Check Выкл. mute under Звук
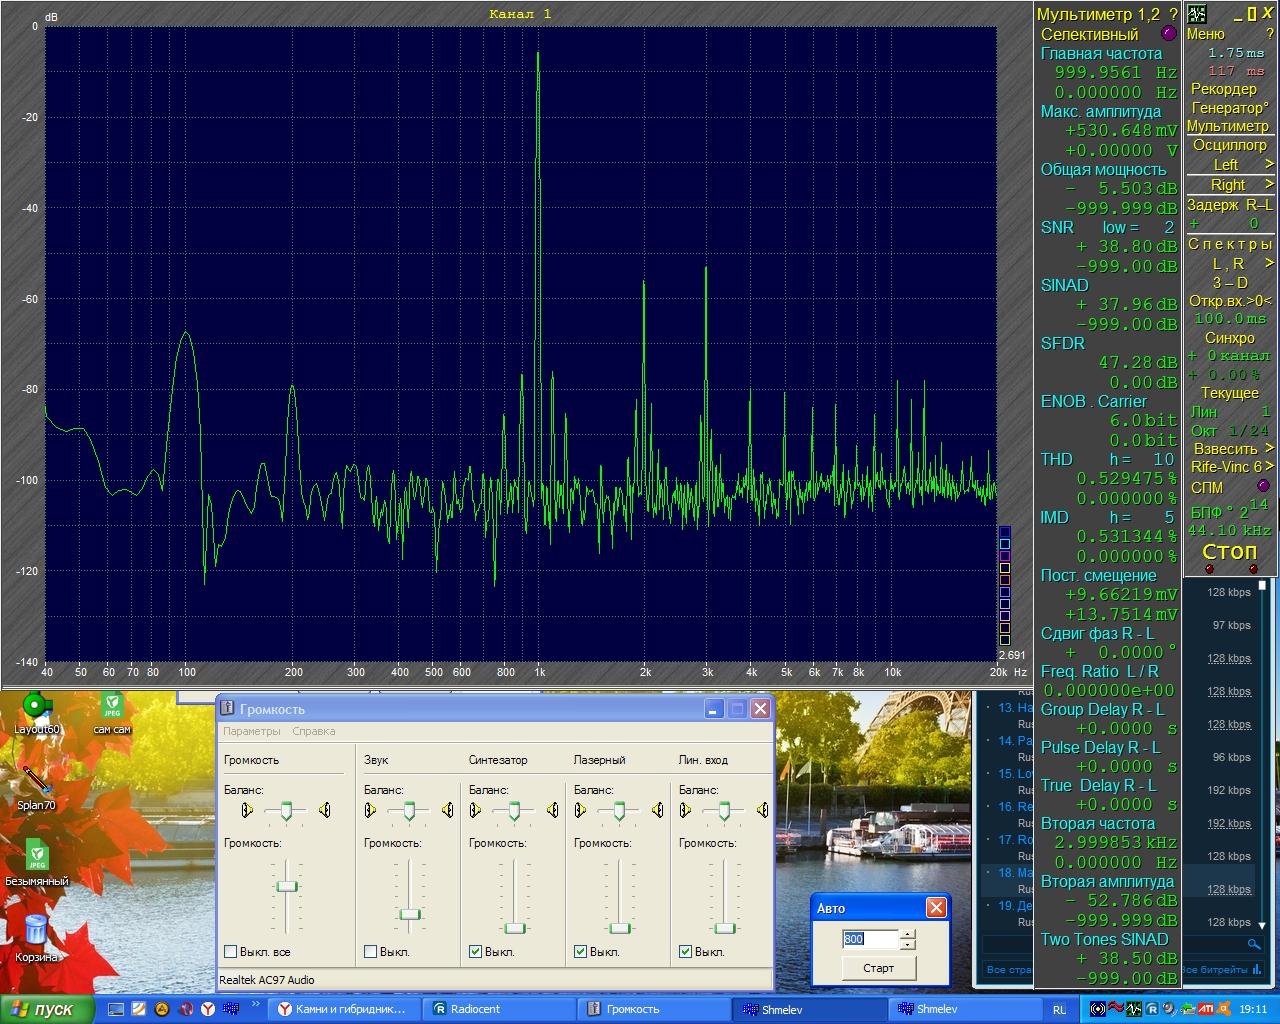1280x1024 pixels. pos(370,952)
